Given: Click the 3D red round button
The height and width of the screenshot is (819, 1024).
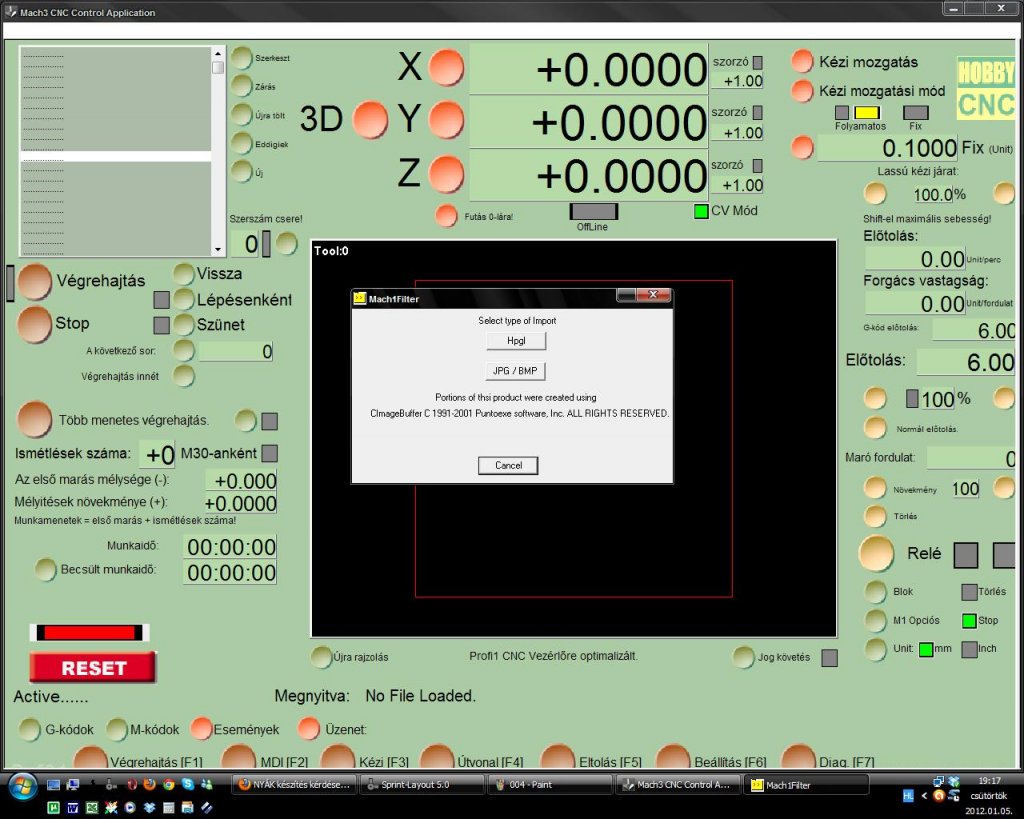Looking at the screenshot, I should (x=370, y=120).
